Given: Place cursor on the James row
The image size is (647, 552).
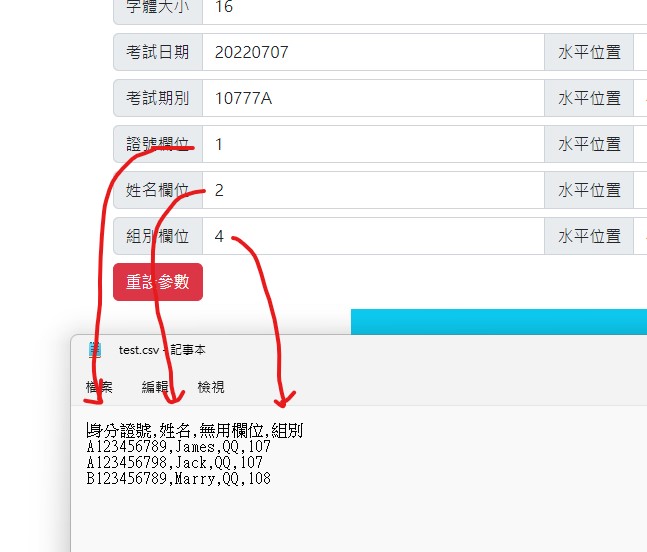Looking at the screenshot, I should click(x=178, y=447).
